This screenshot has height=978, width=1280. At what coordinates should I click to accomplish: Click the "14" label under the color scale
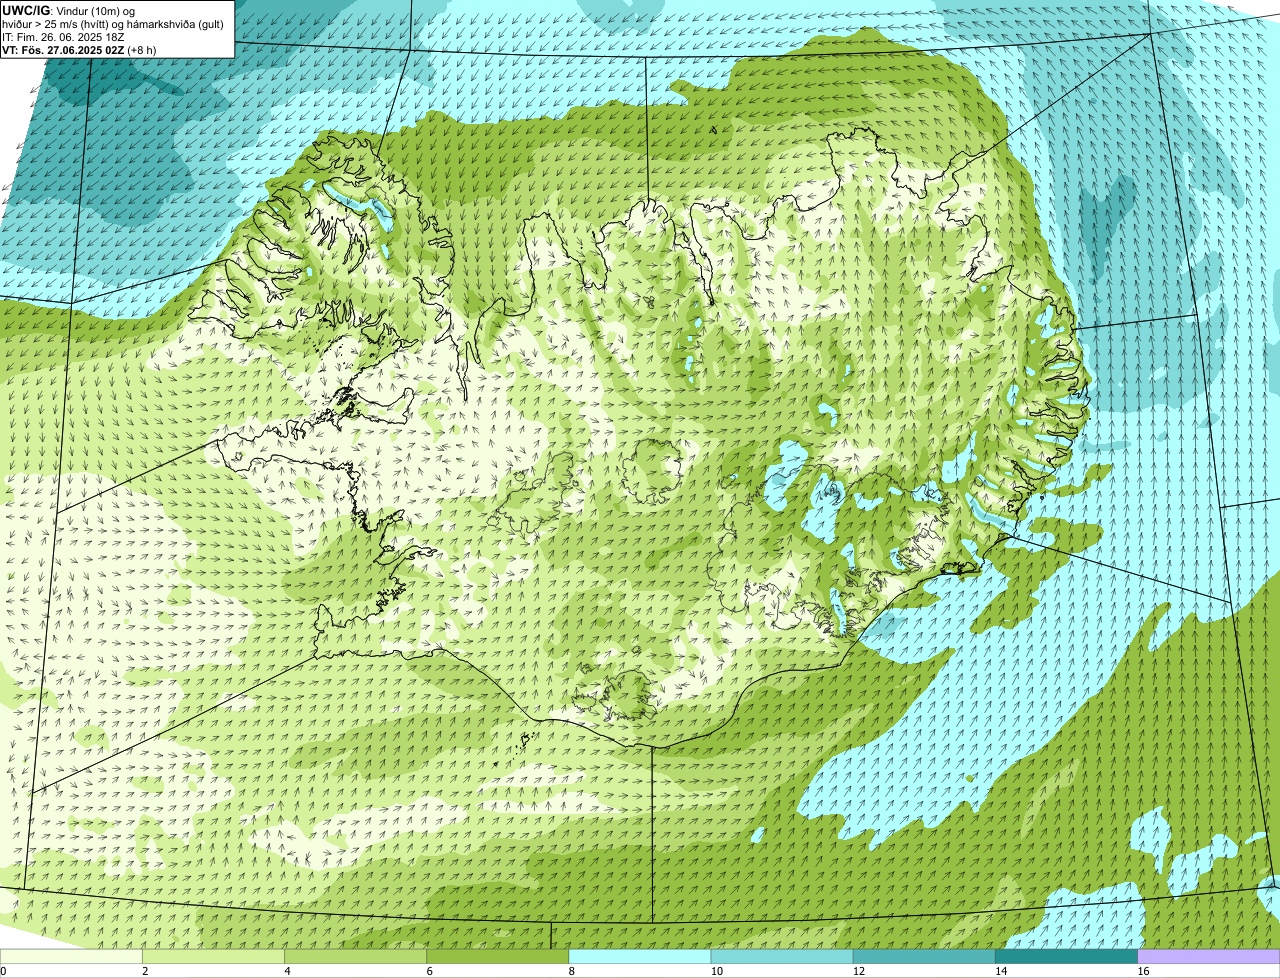pyautogui.click(x=1000, y=971)
